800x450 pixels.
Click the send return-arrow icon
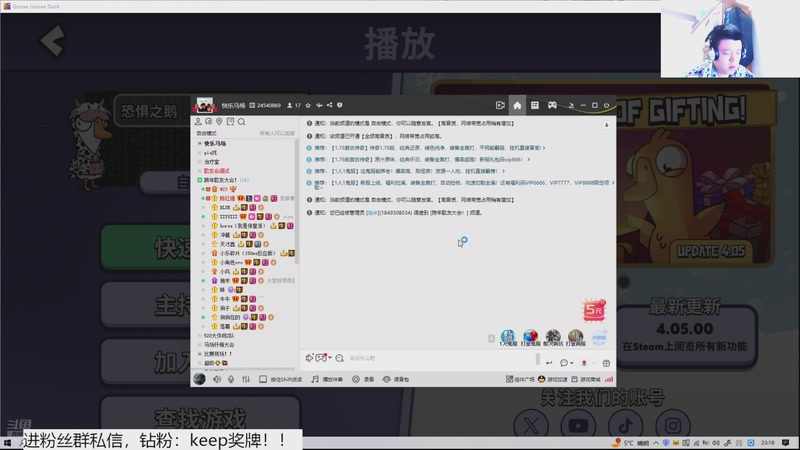549,363
